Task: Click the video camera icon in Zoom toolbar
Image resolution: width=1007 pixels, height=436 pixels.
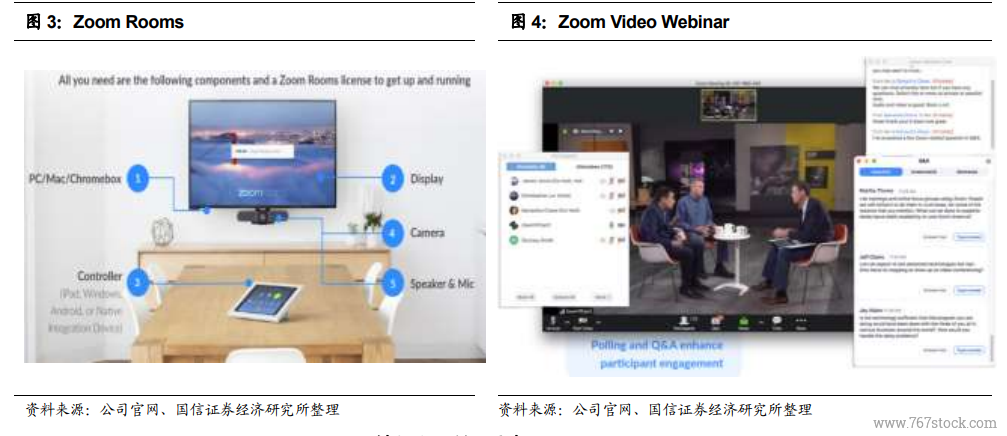Action: (x=582, y=320)
